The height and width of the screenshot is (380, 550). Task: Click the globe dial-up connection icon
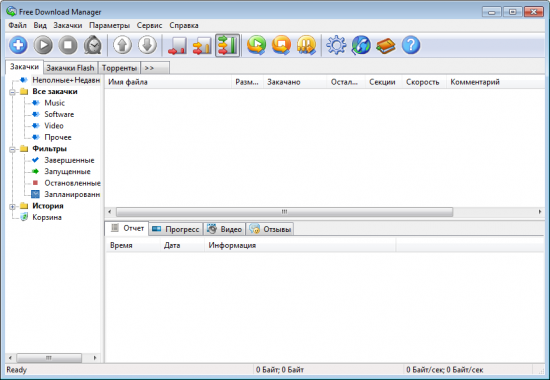(361, 45)
